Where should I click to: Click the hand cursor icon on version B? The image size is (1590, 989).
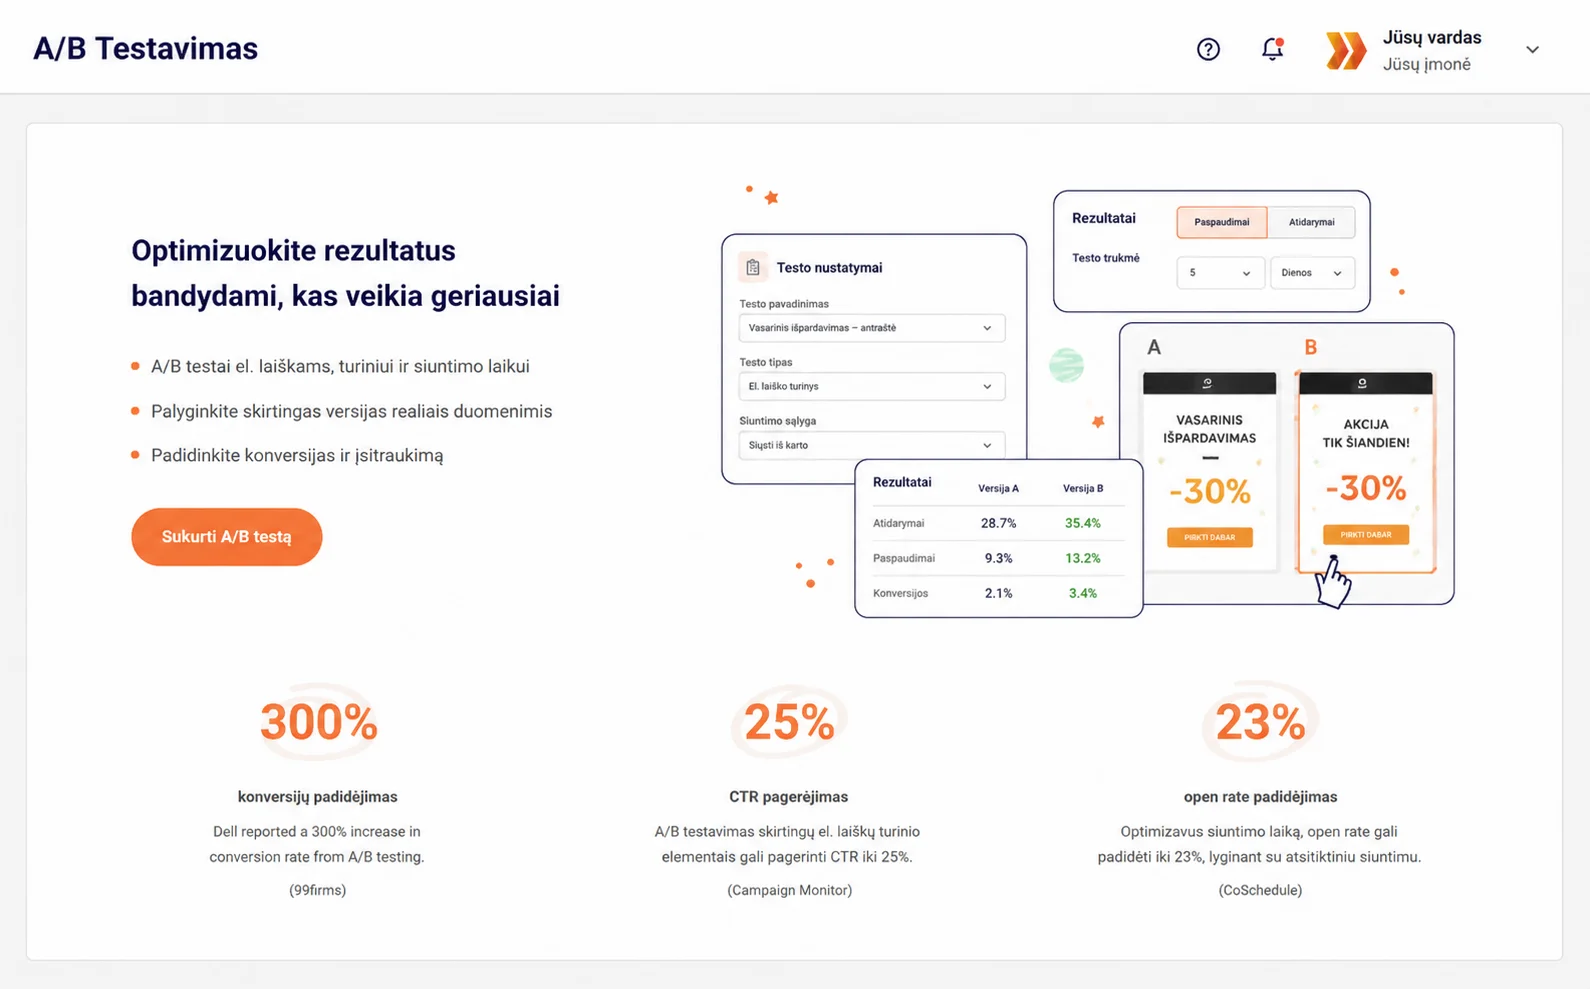[1334, 581]
